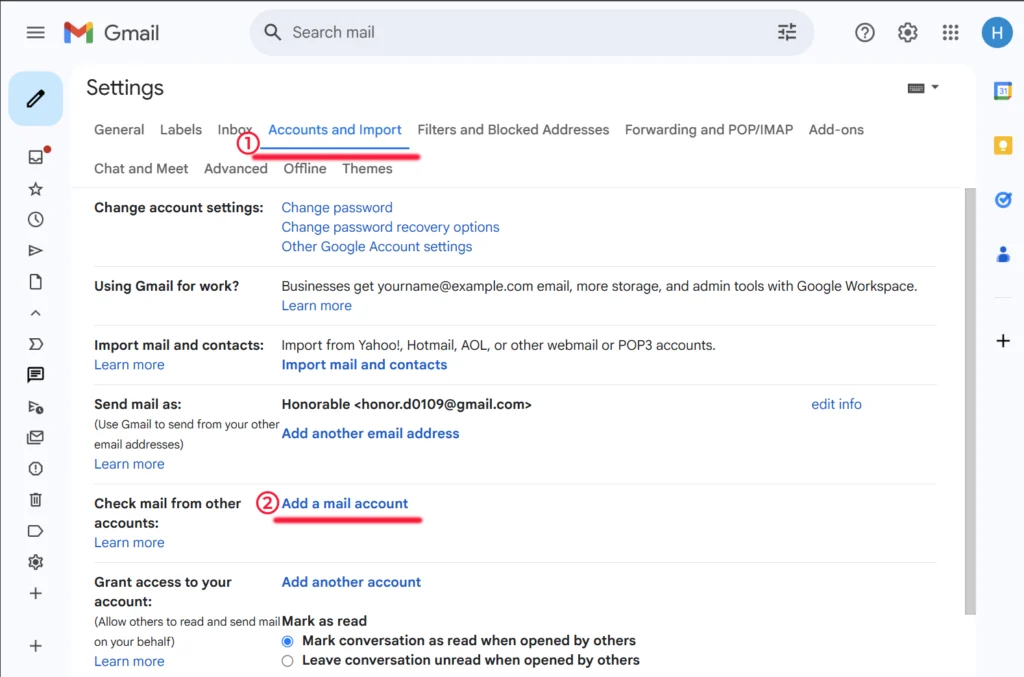Open Google Tasks in the side panel

point(1002,200)
